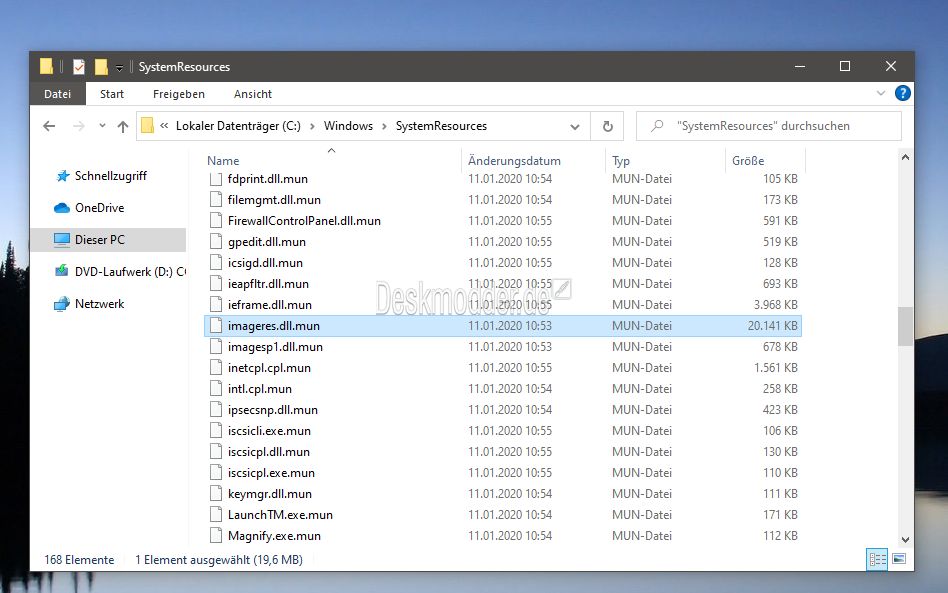This screenshot has width=948, height=593.
Task: Open the Ansicht ribbon tab
Action: pyautogui.click(x=253, y=94)
